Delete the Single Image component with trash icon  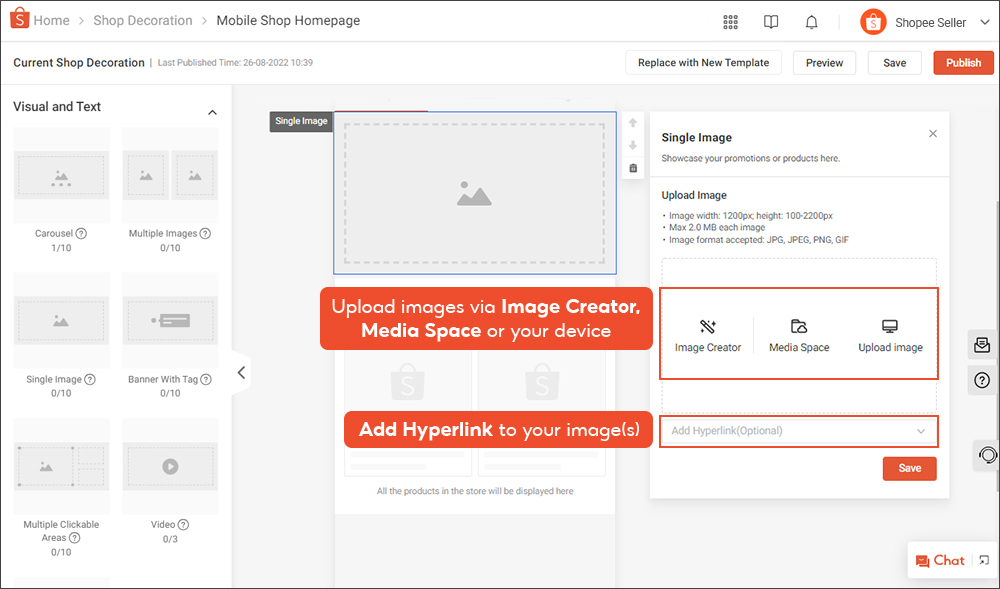pyautogui.click(x=633, y=168)
